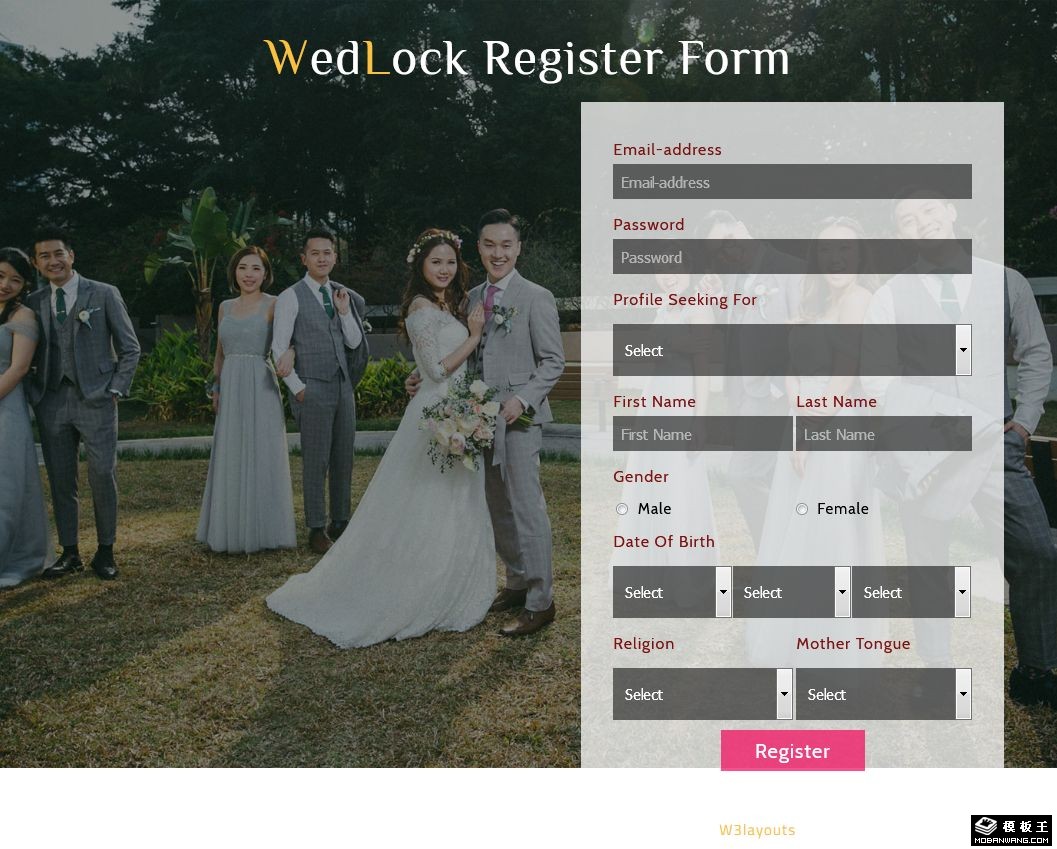Focus the Password input field
This screenshot has height=849, width=1057.
tap(792, 256)
